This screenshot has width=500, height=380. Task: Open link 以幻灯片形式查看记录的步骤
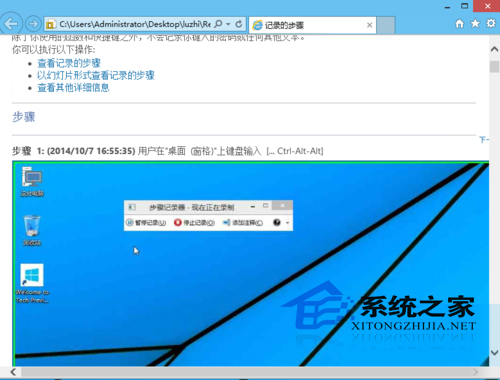96,75
